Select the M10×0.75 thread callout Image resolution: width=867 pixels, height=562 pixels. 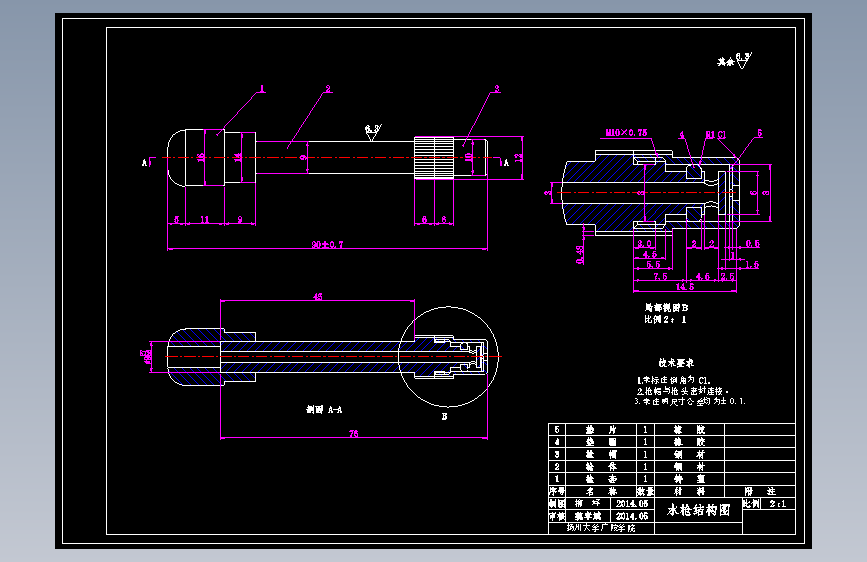[x=626, y=133]
